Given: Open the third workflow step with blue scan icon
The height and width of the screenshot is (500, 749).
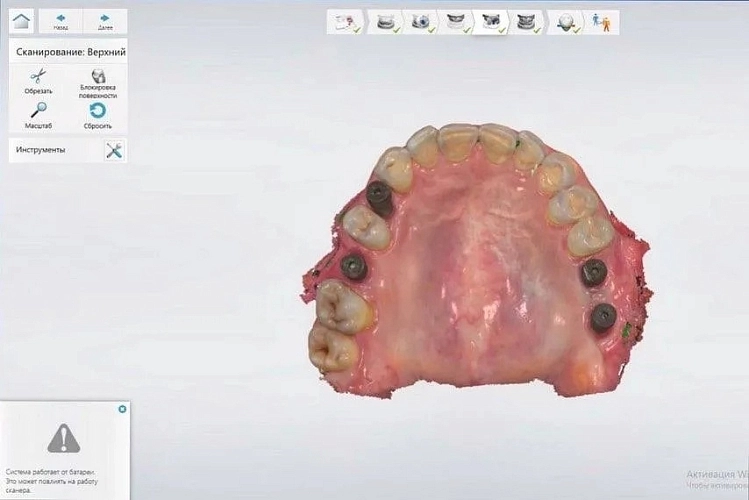Looking at the screenshot, I should (x=419, y=22).
